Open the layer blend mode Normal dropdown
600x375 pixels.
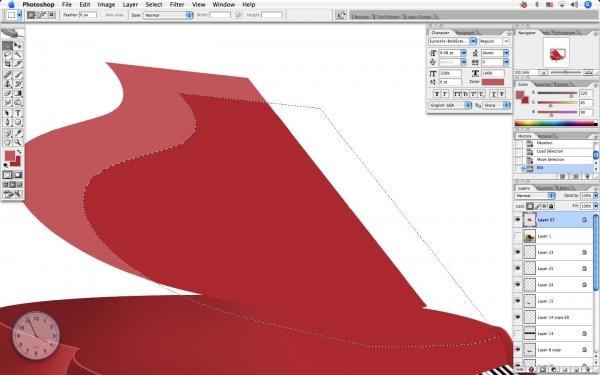click(535, 196)
